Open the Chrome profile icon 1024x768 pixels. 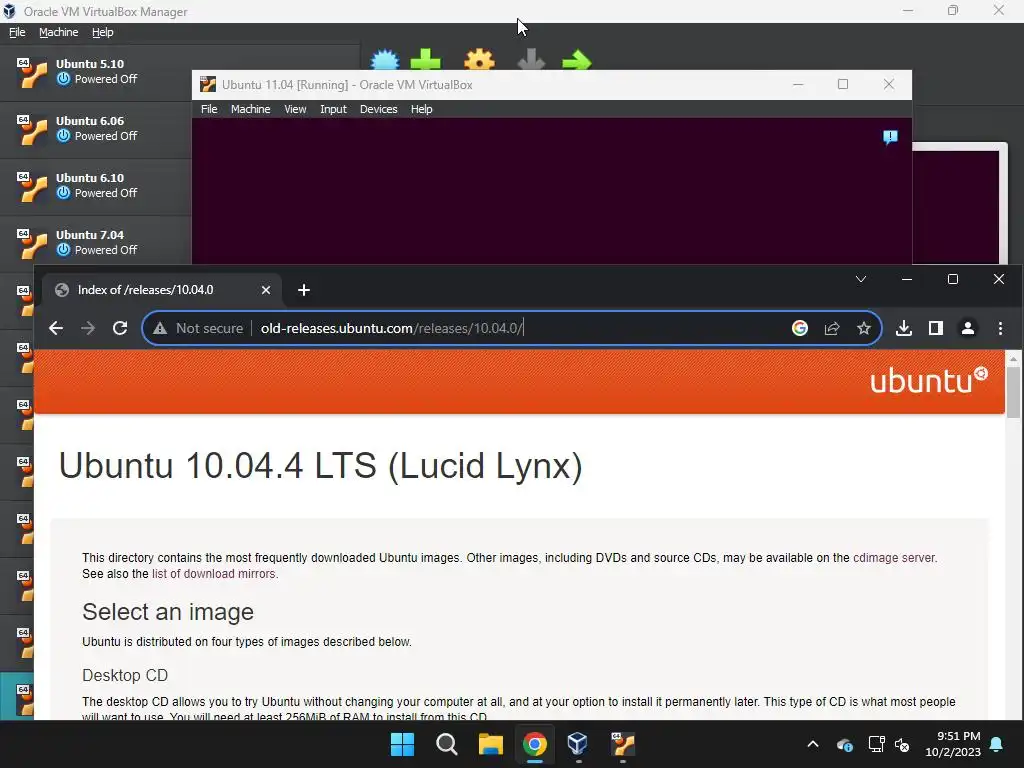968,328
